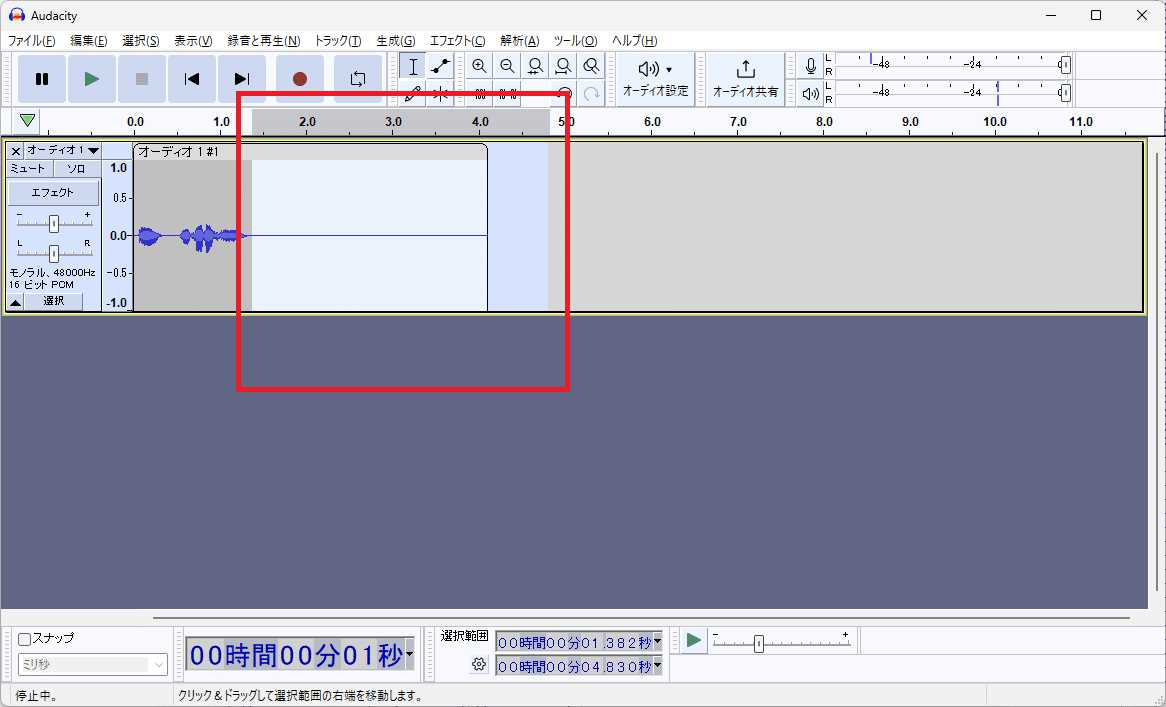Skip to the end of the project
The image size is (1166, 707).
[242, 79]
